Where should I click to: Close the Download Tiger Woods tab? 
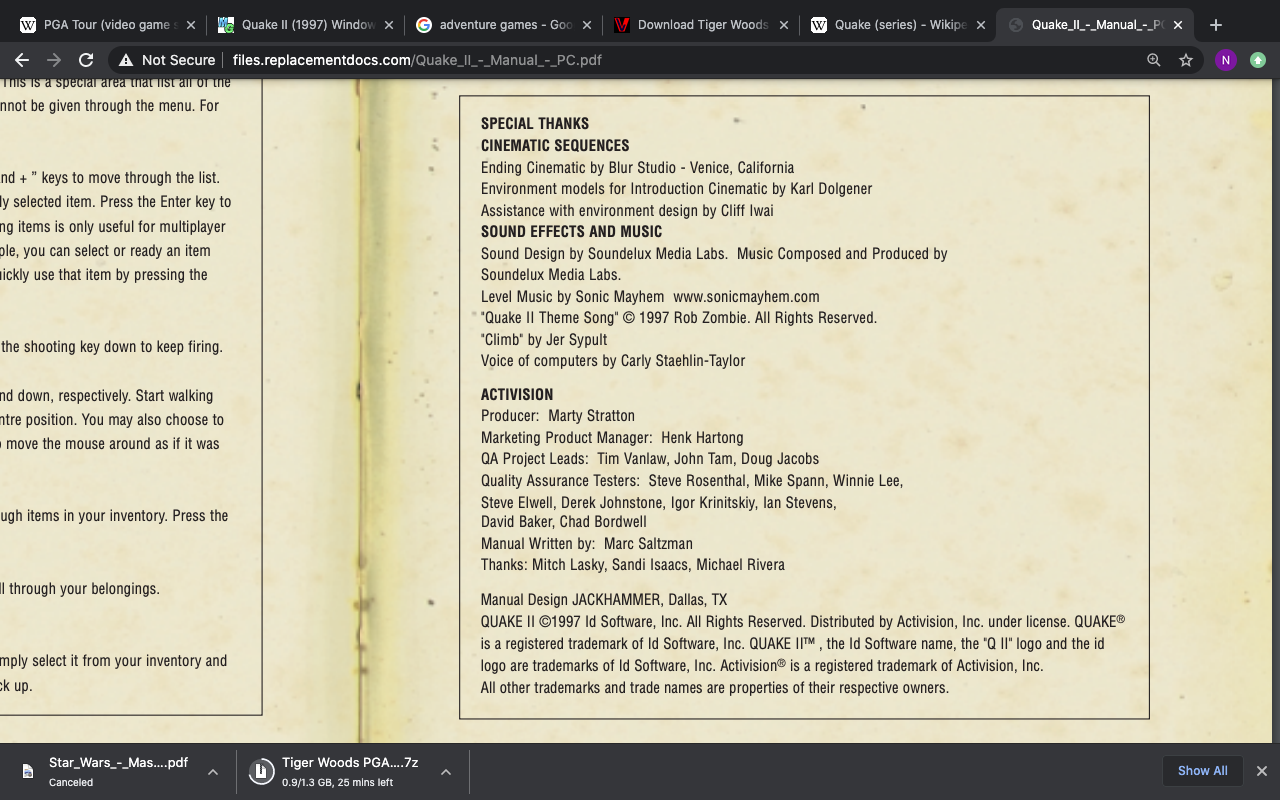[x=783, y=25]
